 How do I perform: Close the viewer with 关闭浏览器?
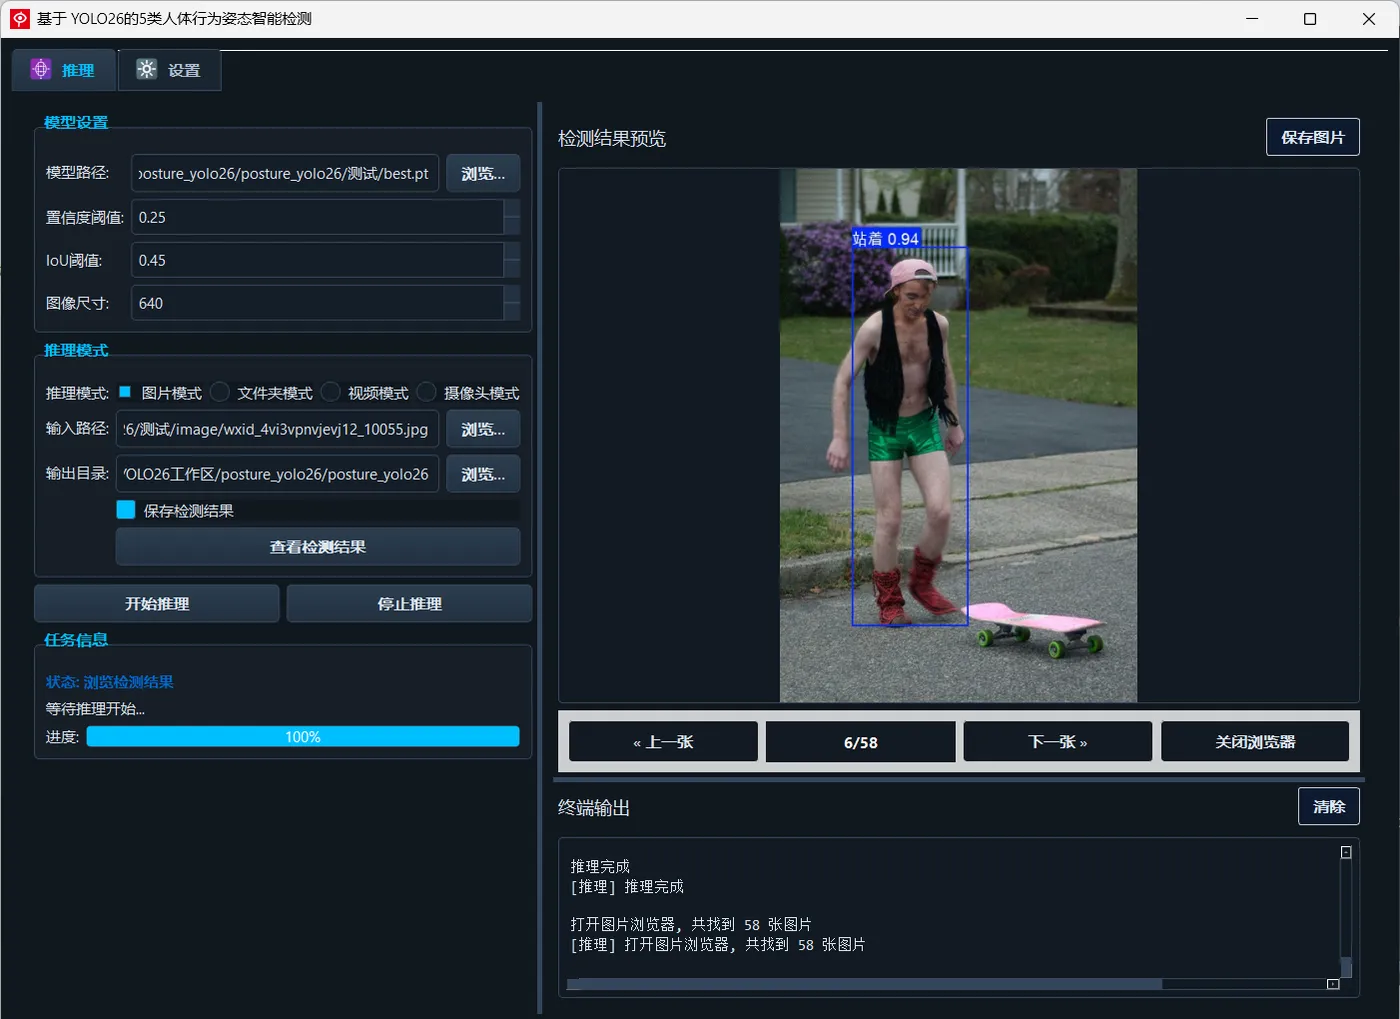1255,742
